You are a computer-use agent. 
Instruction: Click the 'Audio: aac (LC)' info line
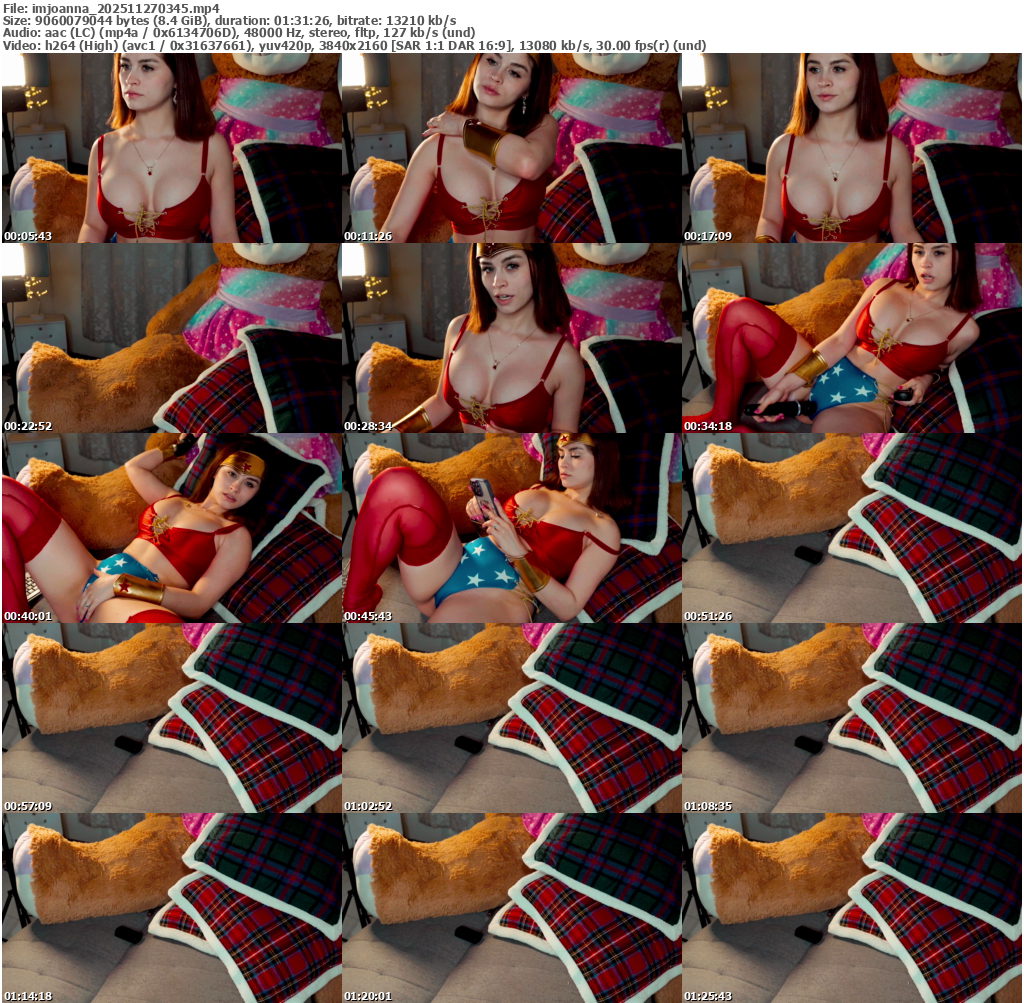(x=239, y=33)
